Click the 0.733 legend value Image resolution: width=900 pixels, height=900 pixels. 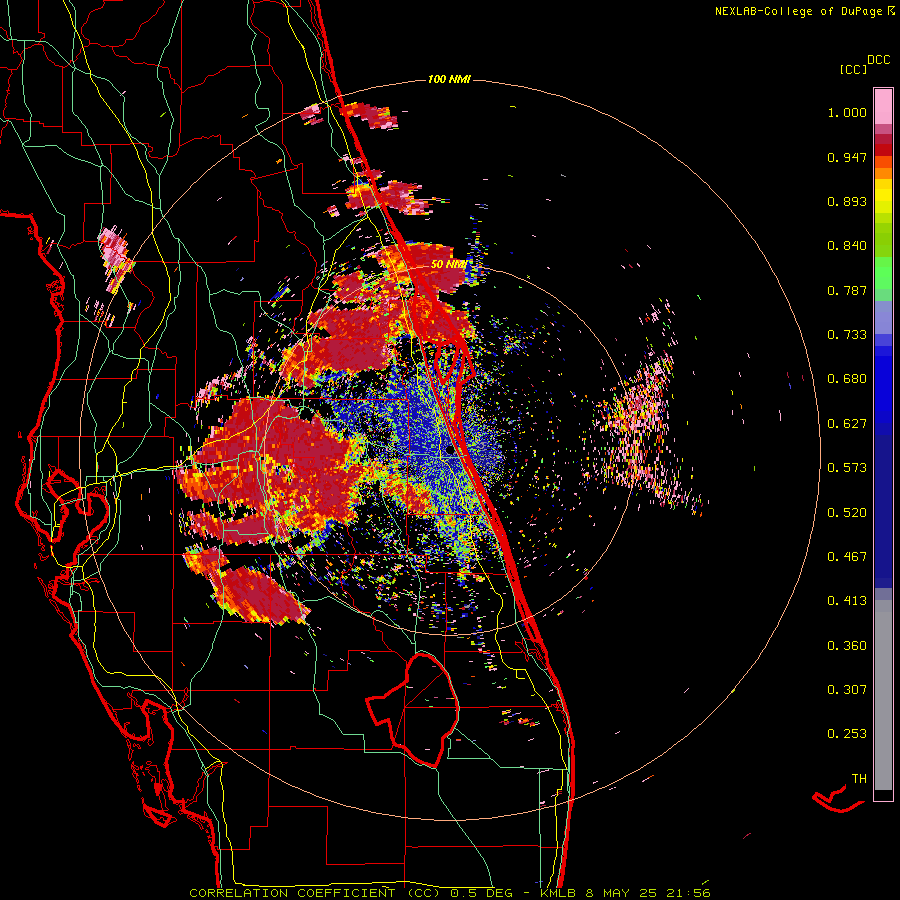847,335
